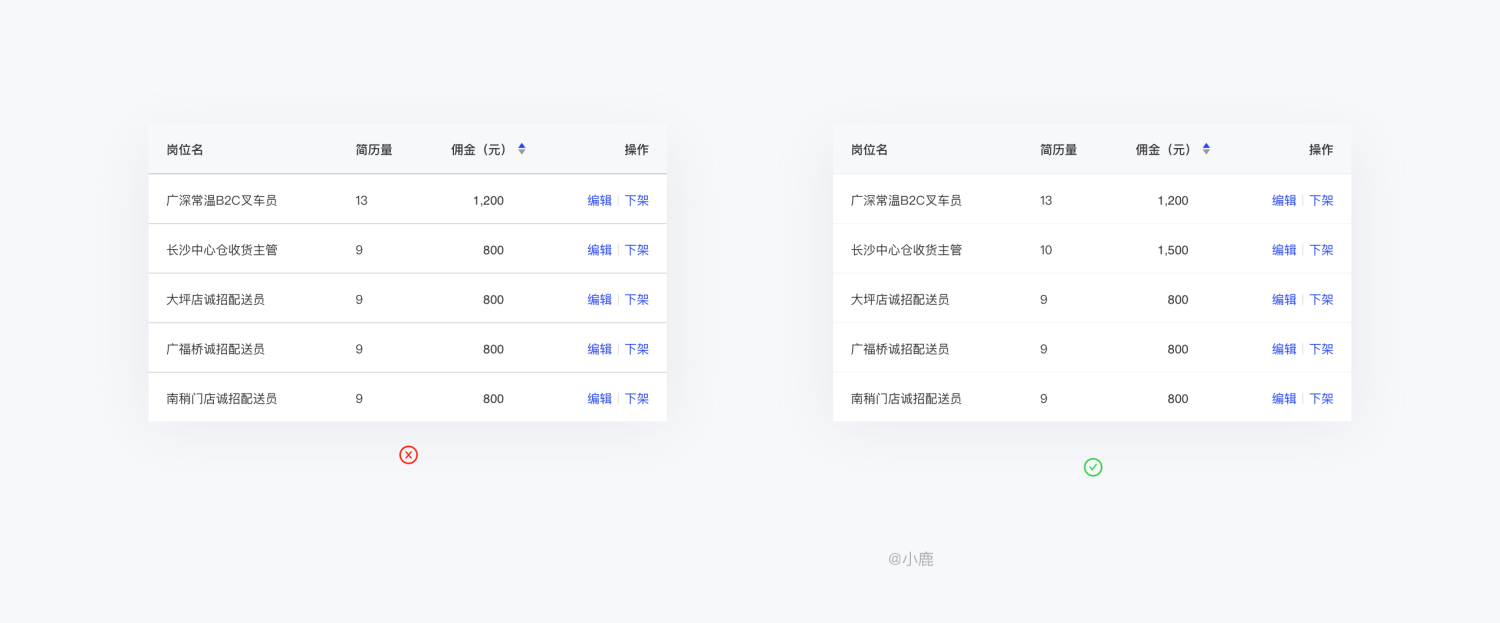
Task: Click 简历量 header in the red-X table
Action: click(374, 149)
